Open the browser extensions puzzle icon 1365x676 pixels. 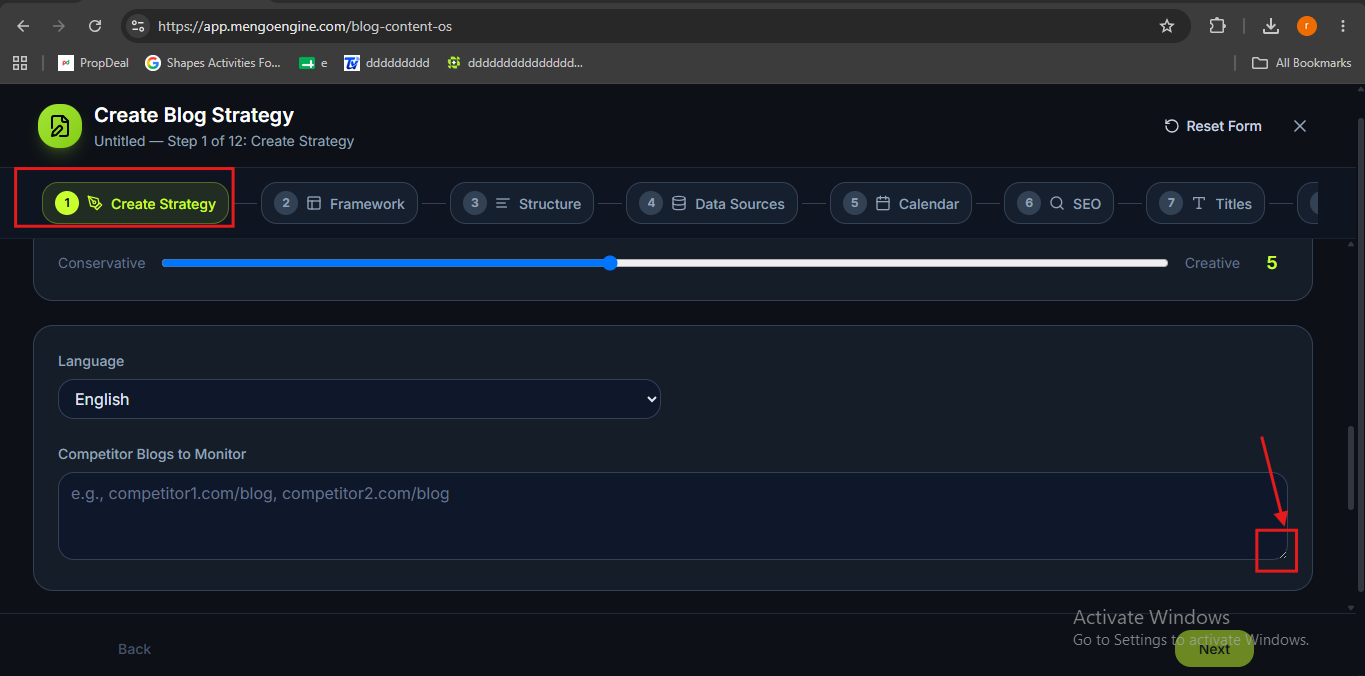pos(1217,26)
